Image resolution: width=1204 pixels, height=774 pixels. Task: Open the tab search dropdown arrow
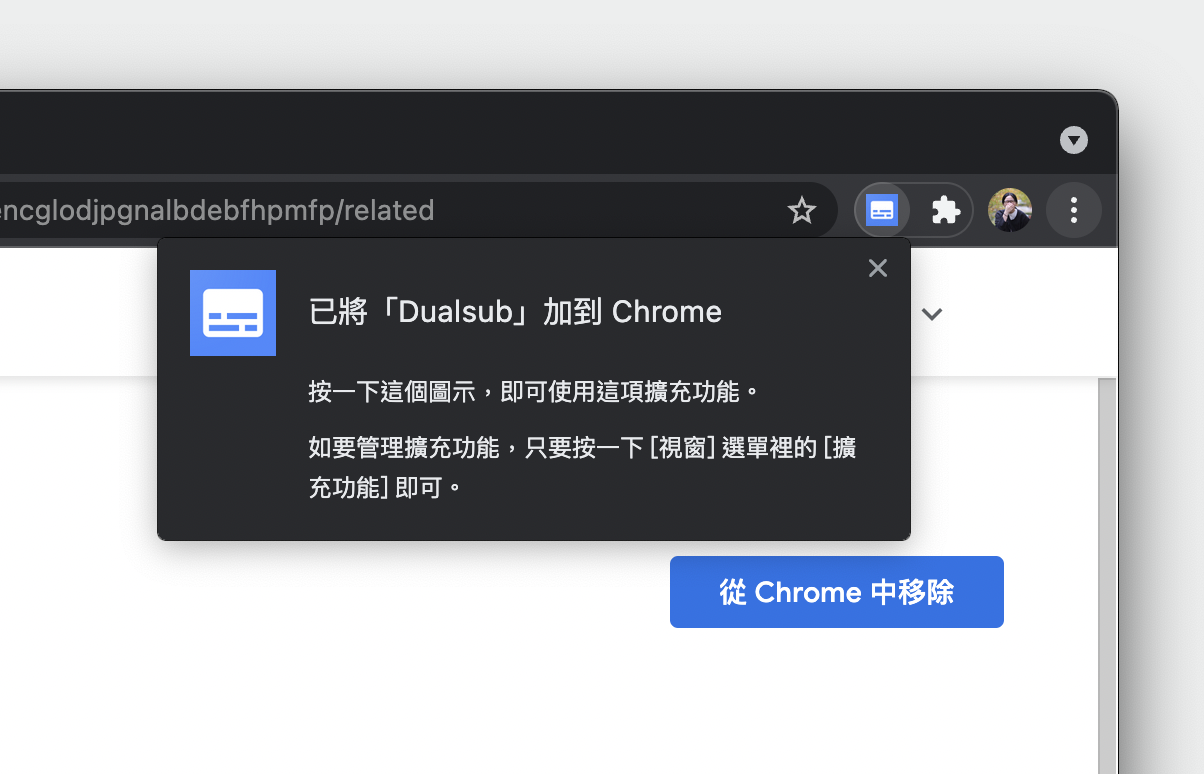tap(1074, 140)
